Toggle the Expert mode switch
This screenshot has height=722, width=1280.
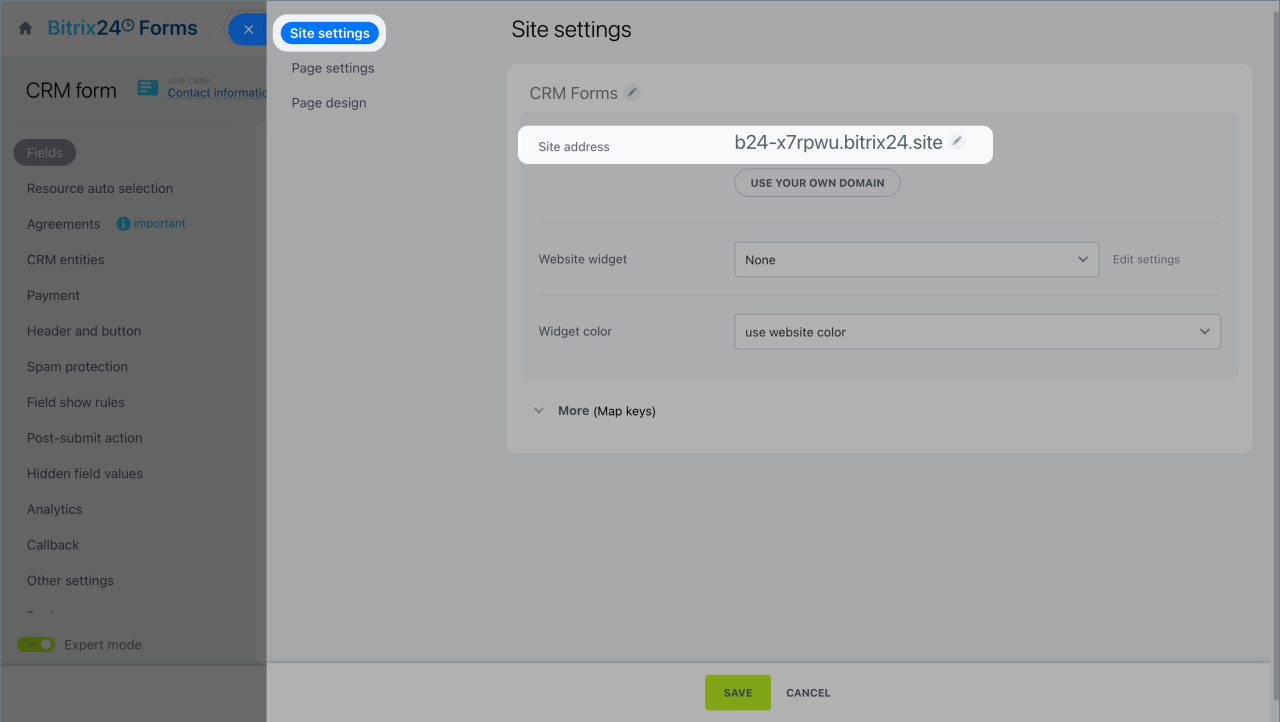(x=36, y=645)
